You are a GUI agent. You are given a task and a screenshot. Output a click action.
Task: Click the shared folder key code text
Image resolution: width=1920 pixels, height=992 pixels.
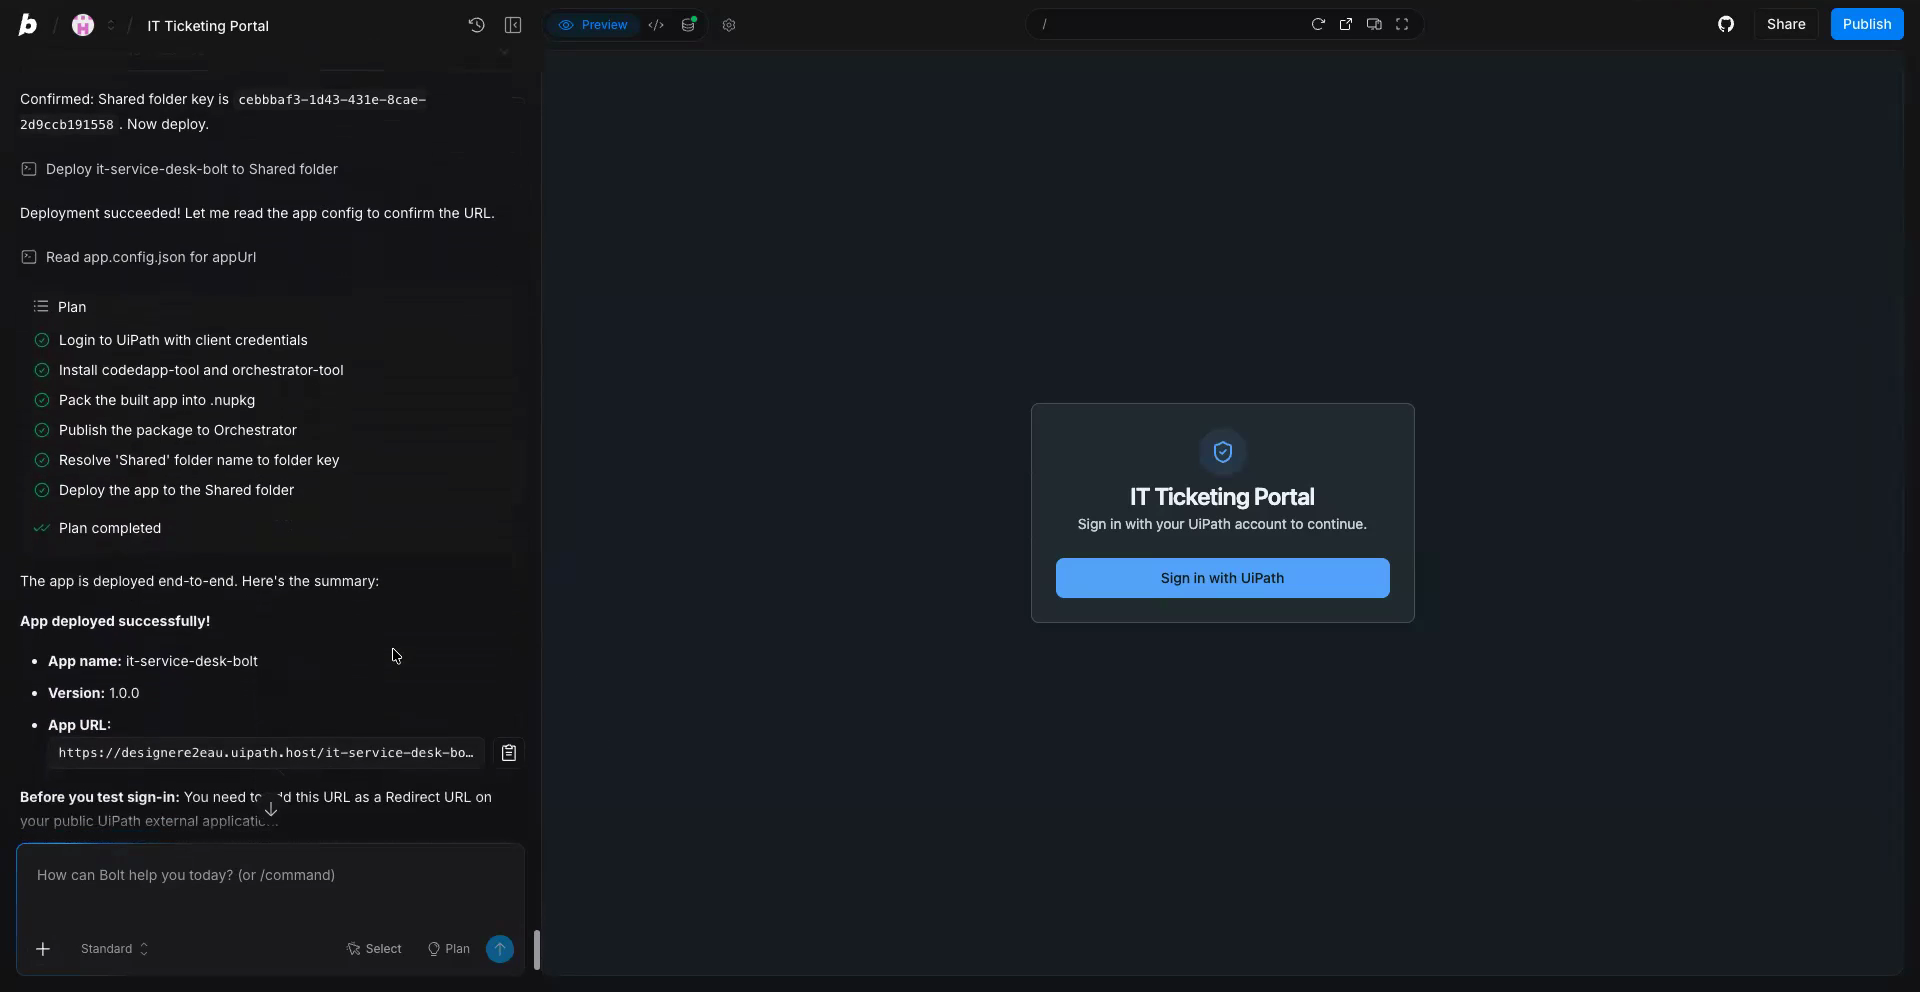(x=224, y=112)
